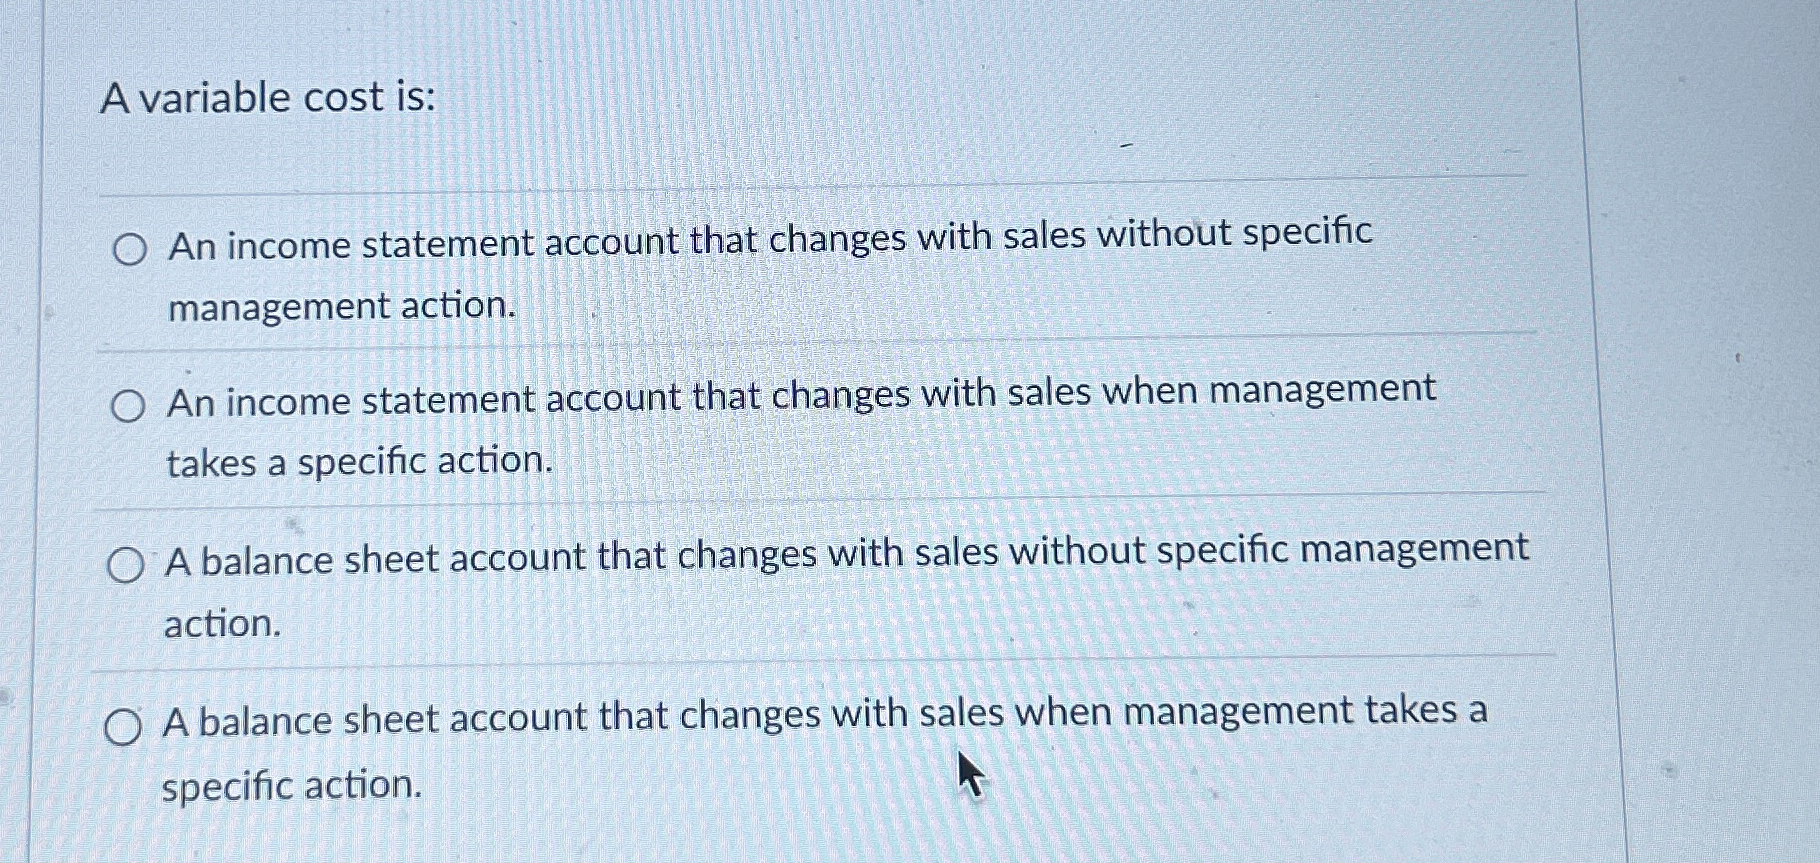Click 'specific action' in the last option

[290, 785]
